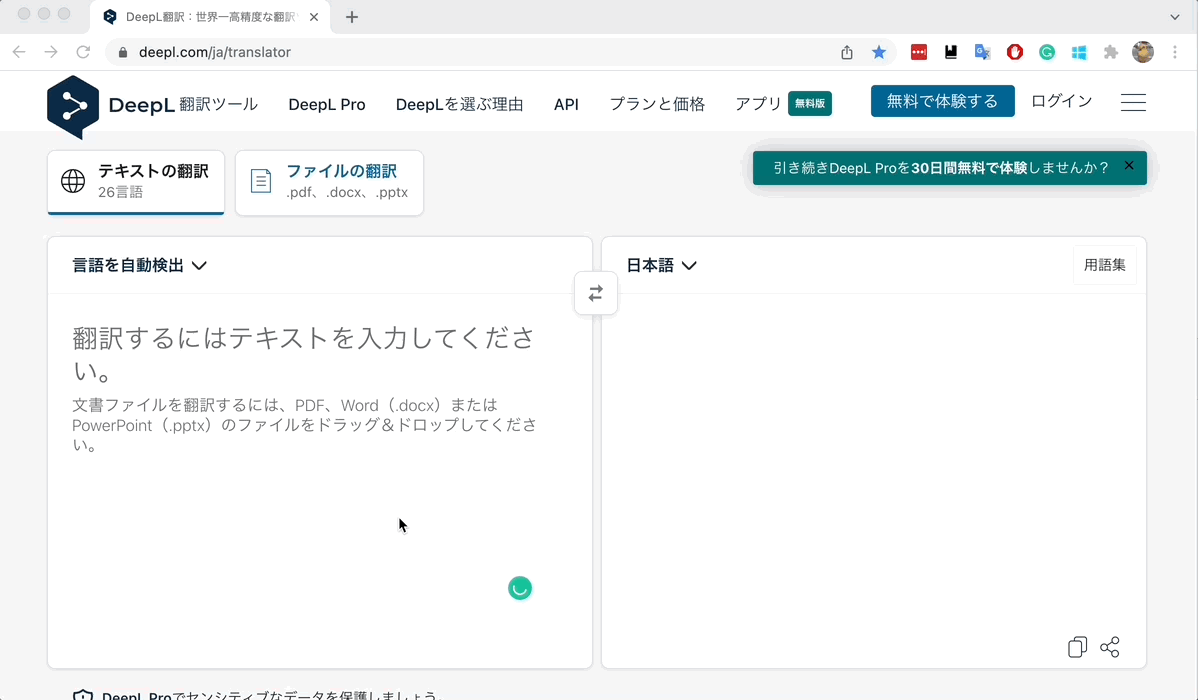Viewport: 1198px width, 700px height.
Task: Open the red dots extension
Action: pos(919,52)
